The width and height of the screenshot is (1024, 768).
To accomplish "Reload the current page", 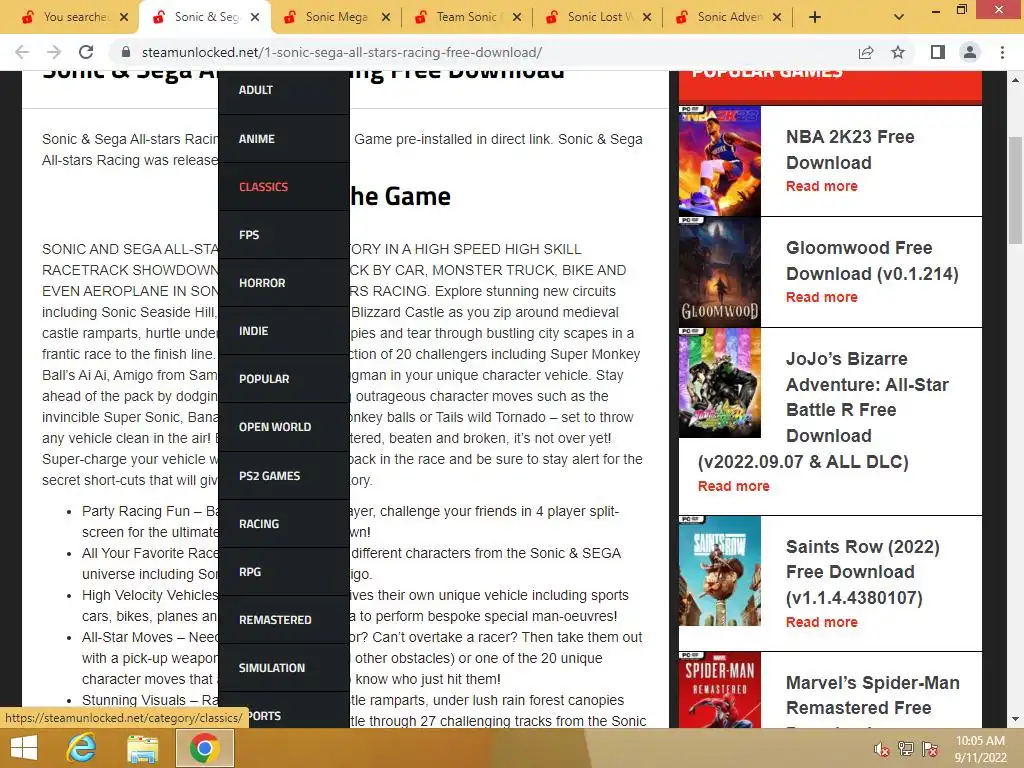I will [86, 52].
